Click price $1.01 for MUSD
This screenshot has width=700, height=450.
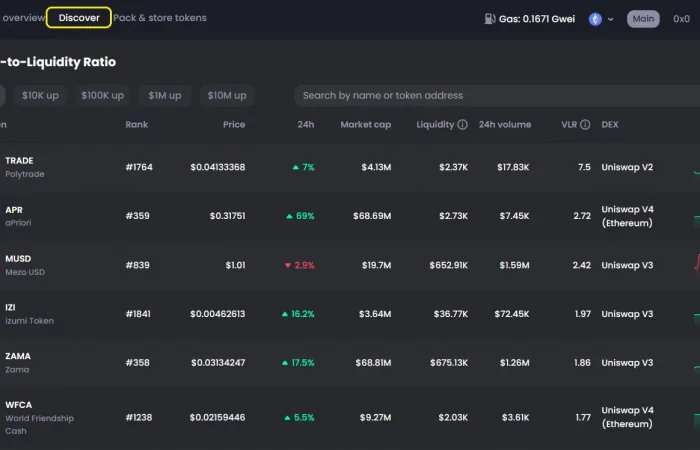pyautogui.click(x=235, y=265)
